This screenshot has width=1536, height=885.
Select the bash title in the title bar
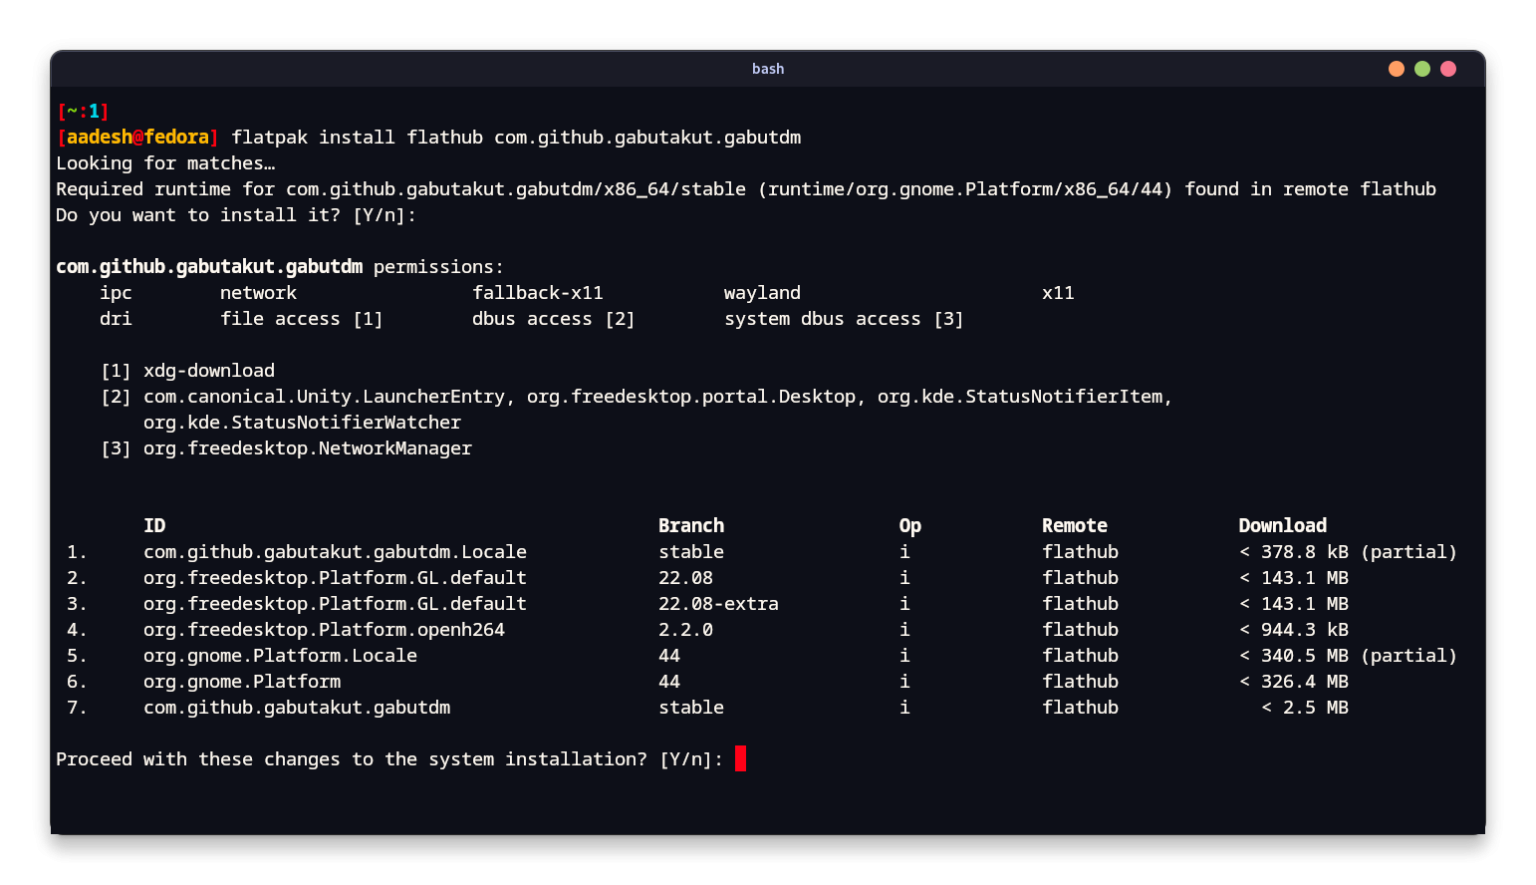[768, 69]
